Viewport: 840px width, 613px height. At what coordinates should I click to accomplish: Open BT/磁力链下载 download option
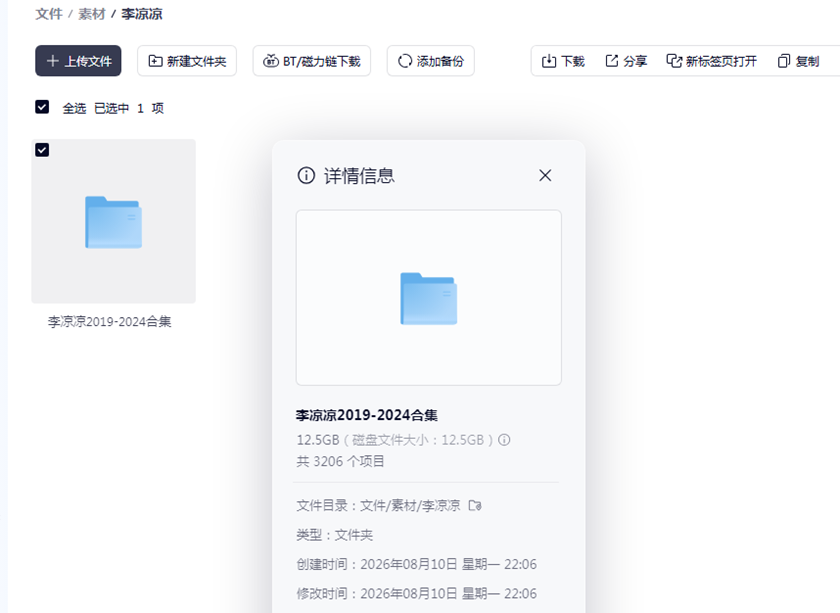(x=312, y=61)
